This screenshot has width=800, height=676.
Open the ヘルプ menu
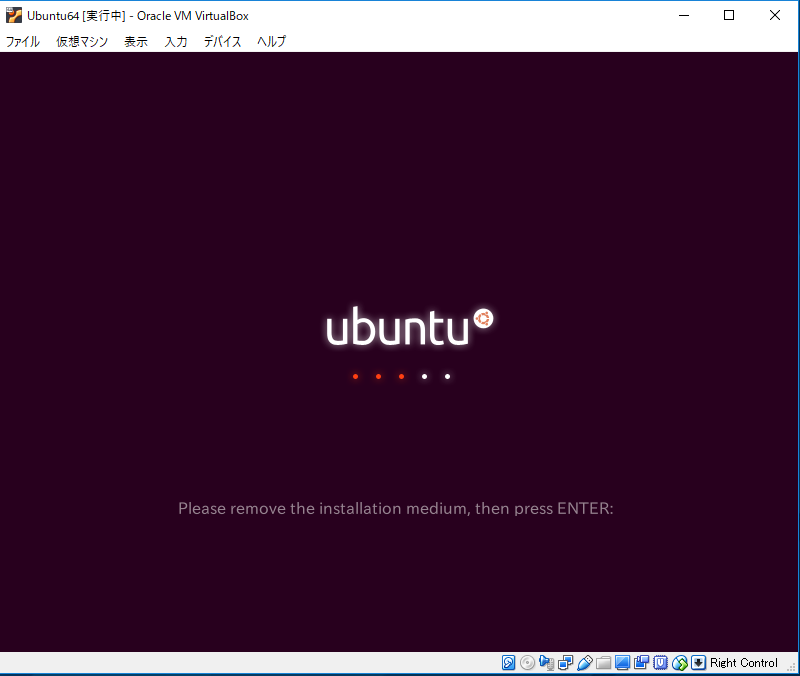[x=271, y=41]
